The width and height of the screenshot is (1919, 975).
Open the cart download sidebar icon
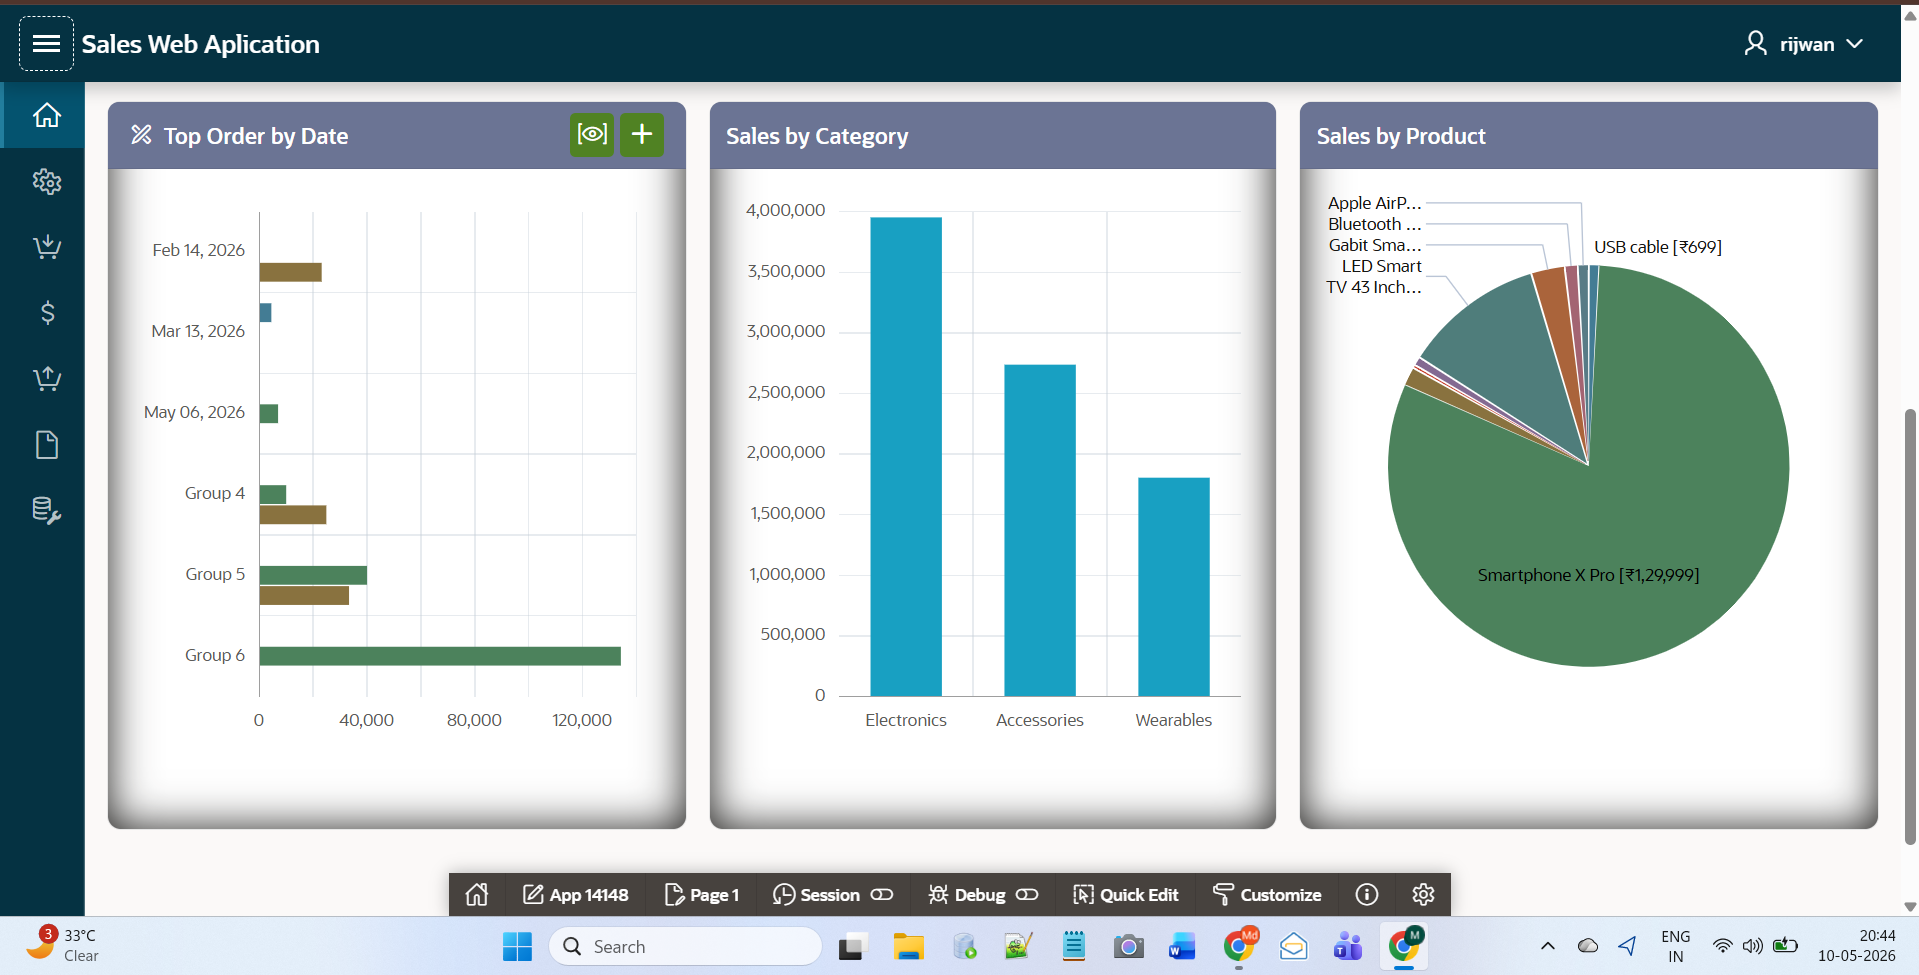[47, 247]
